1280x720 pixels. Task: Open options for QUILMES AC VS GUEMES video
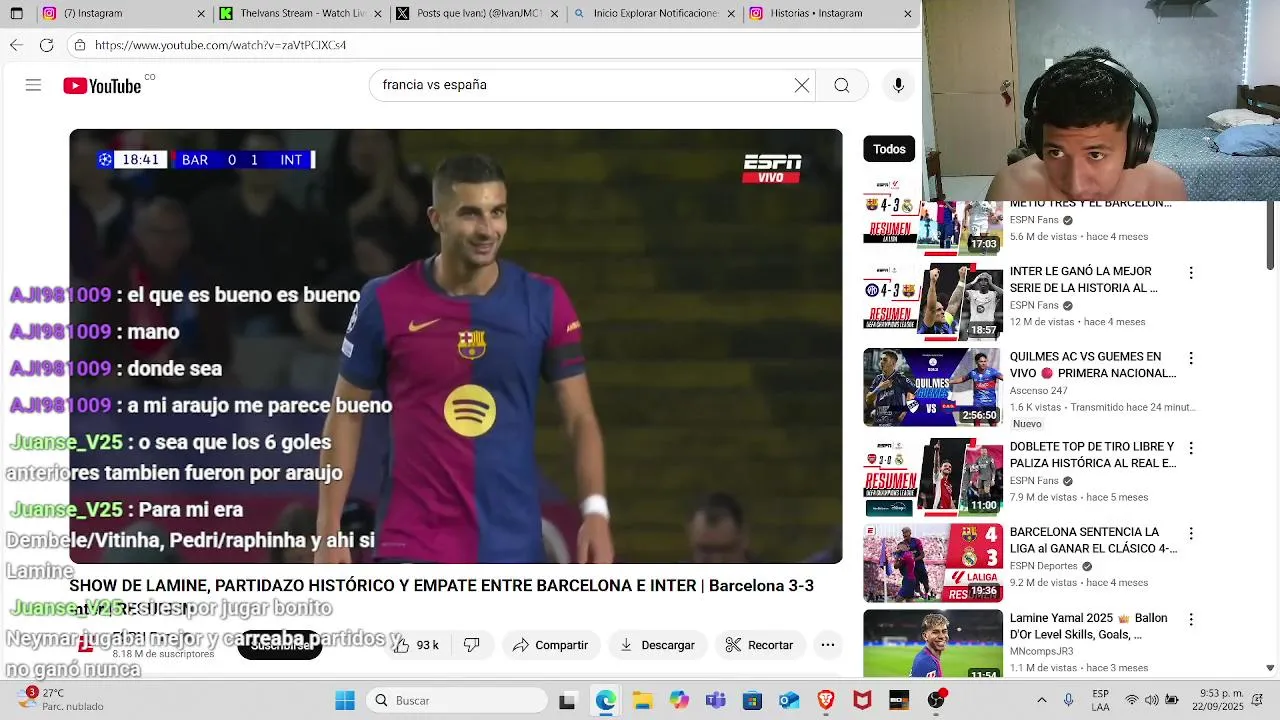(x=1190, y=358)
